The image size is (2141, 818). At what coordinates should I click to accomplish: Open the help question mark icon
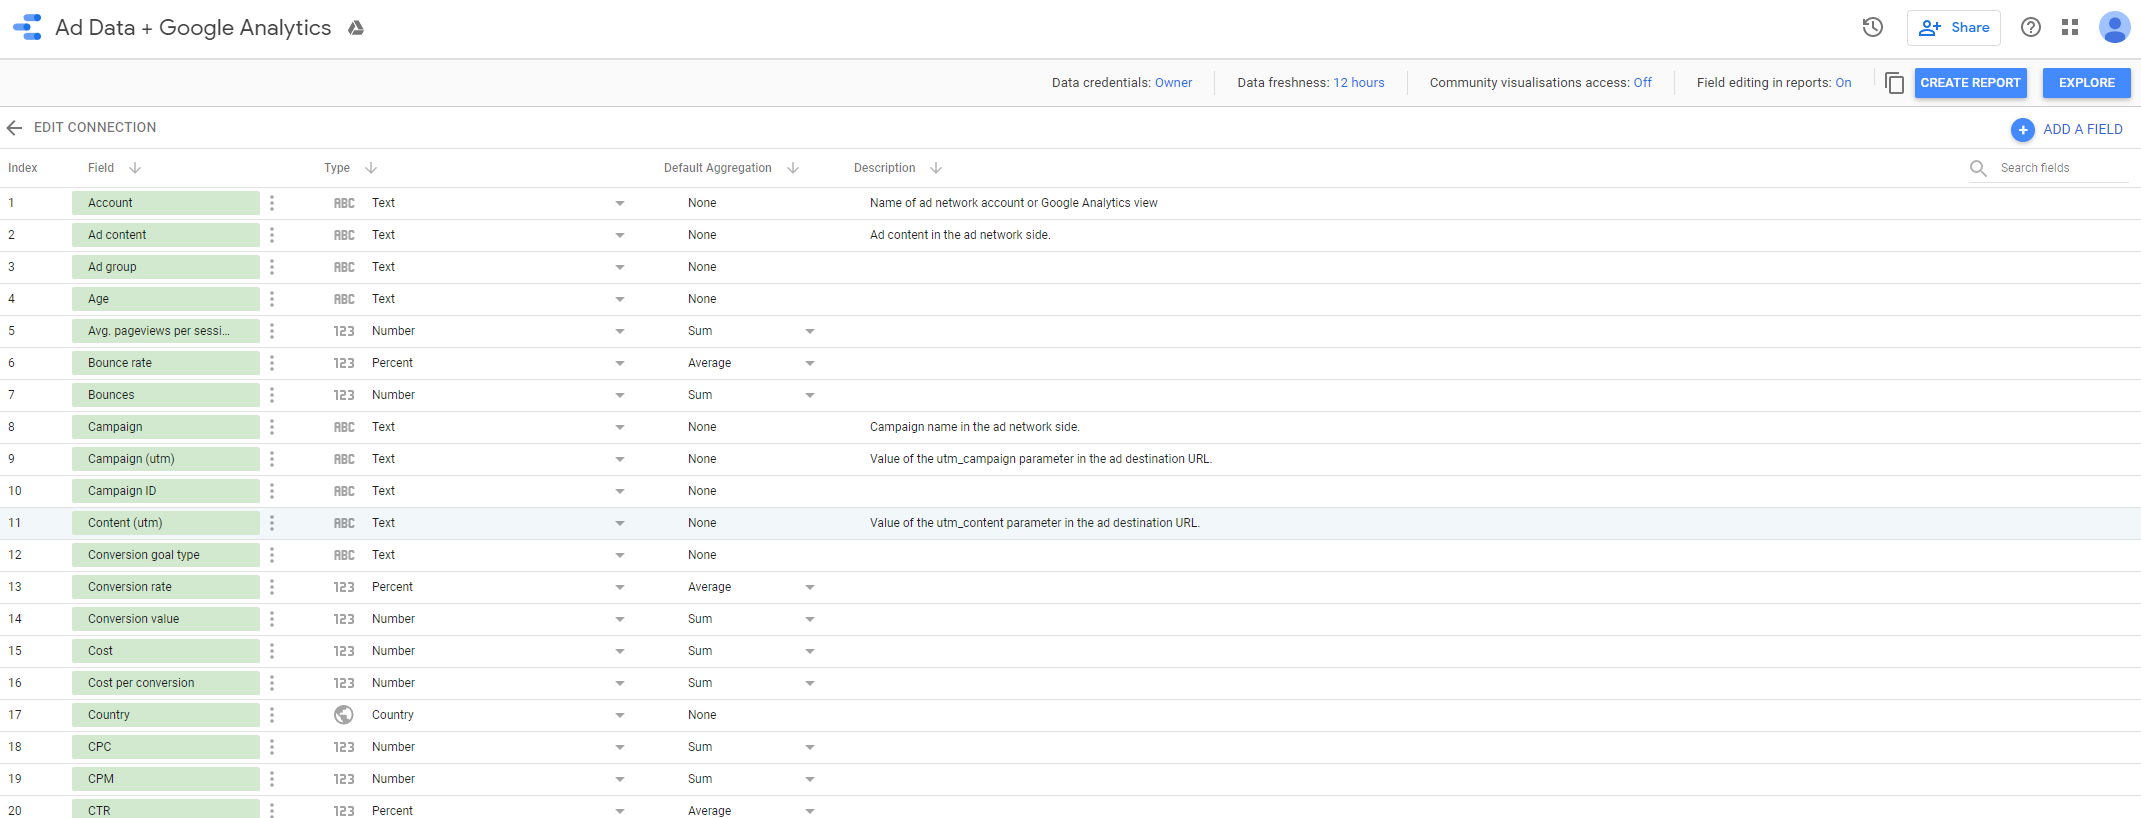pos(2030,27)
